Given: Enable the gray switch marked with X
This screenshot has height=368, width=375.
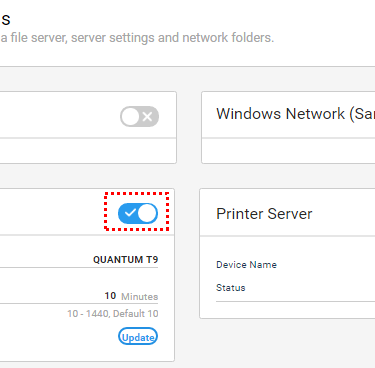Looking at the screenshot, I should [x=139, y=116].
